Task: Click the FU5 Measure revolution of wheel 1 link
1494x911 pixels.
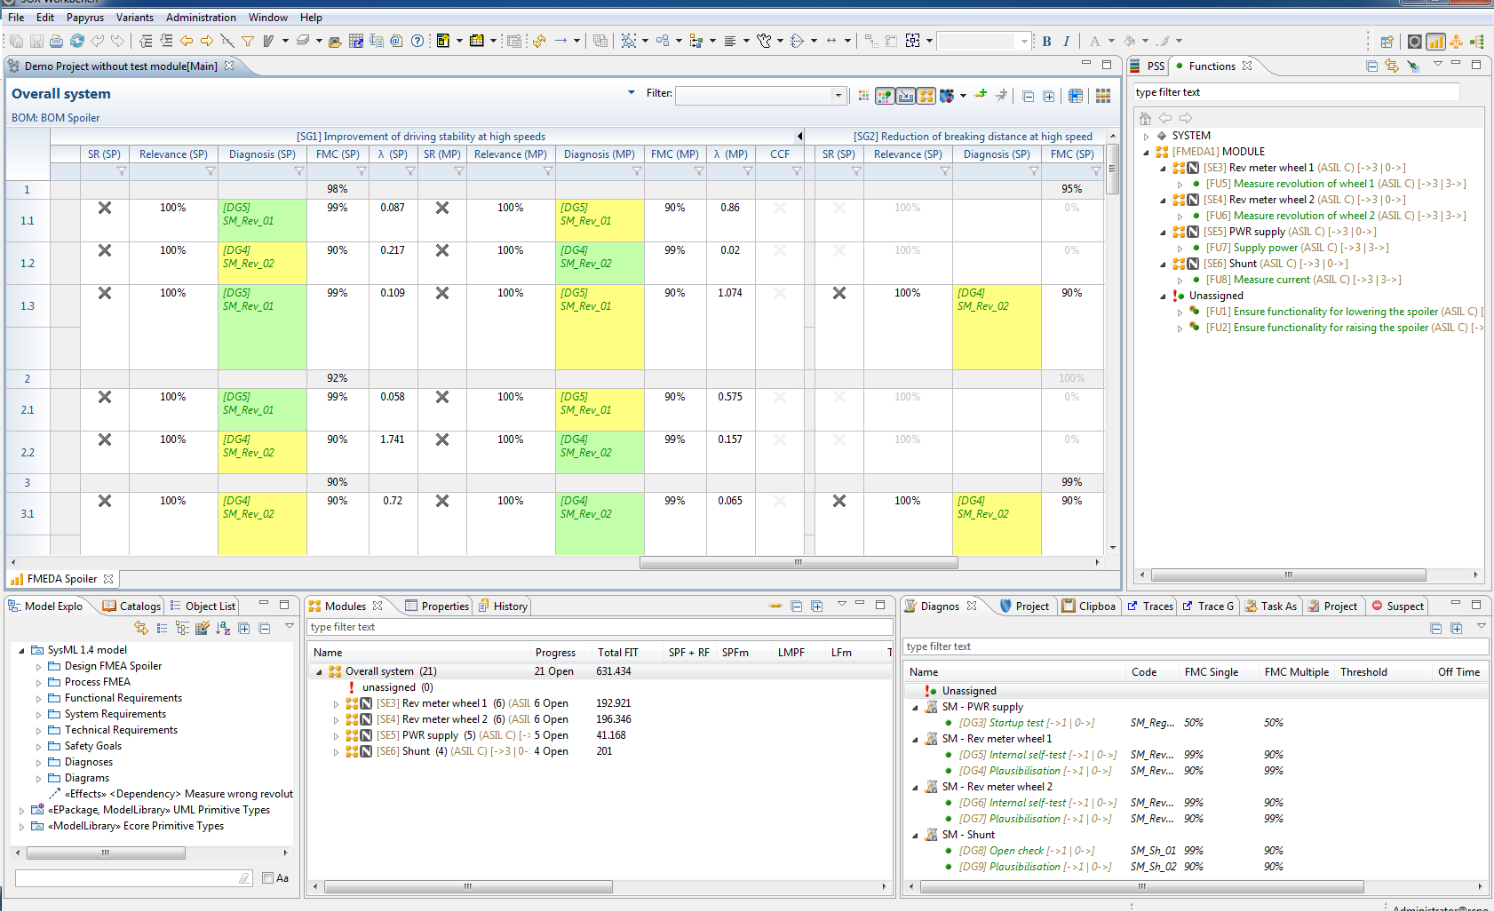Action: point(1289,184)
